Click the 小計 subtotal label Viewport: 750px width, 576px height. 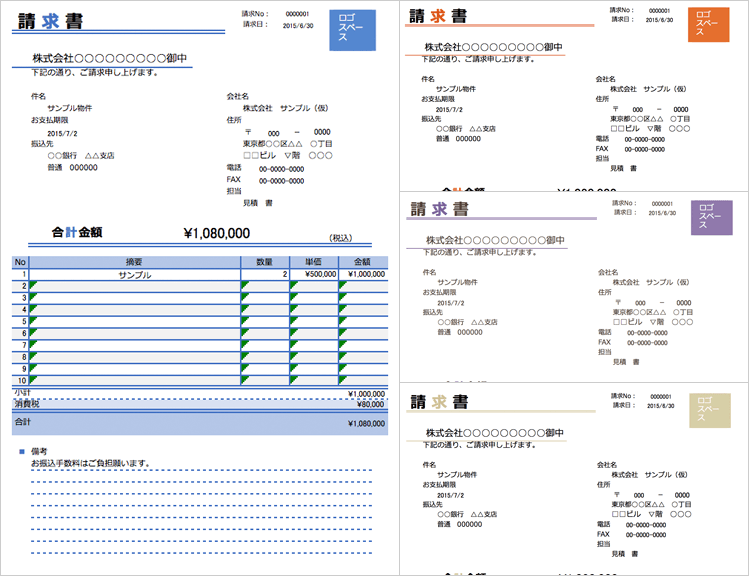22,392
